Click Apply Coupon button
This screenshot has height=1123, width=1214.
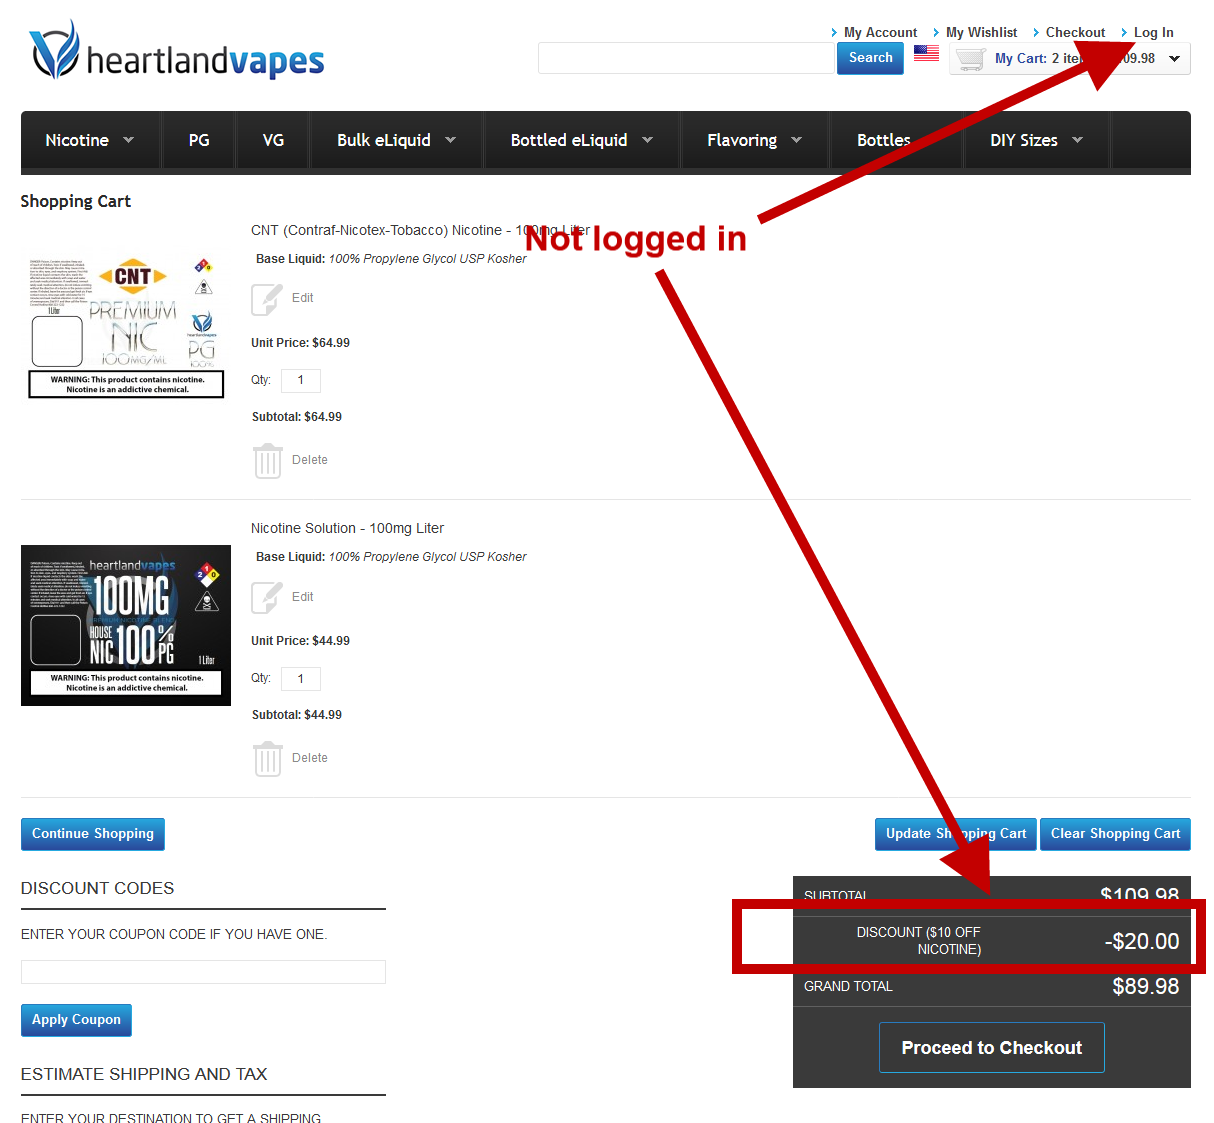point(76,1020)
